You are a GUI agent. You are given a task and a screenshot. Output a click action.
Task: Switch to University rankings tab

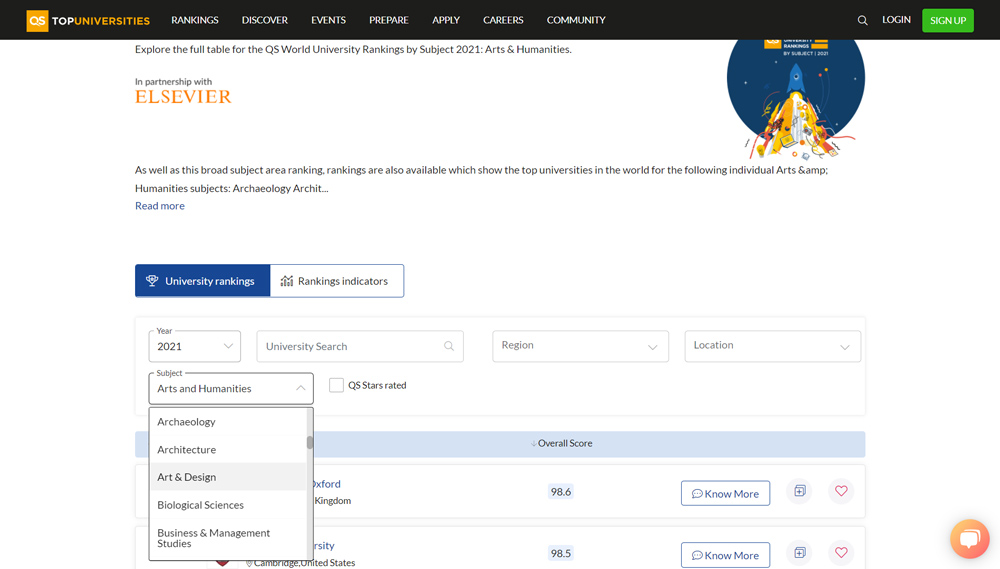tap(203, 281)
